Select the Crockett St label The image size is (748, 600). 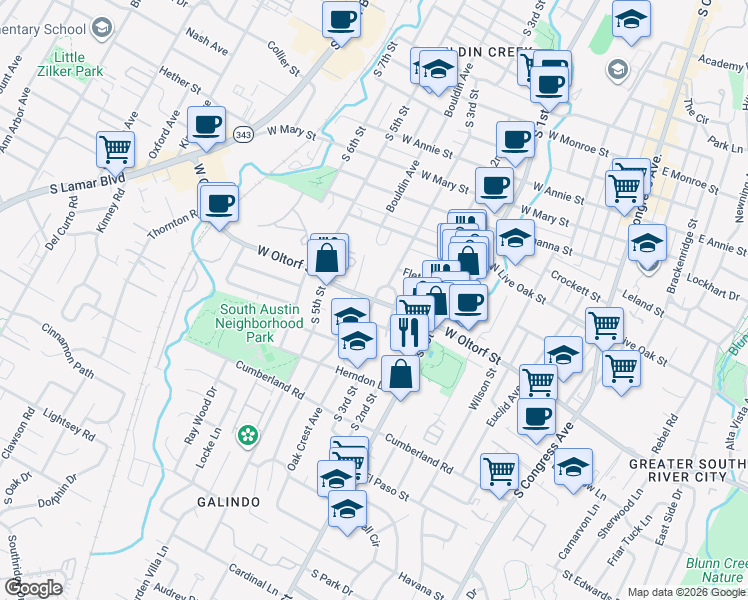pyautogui.click(x=575, y=286)
